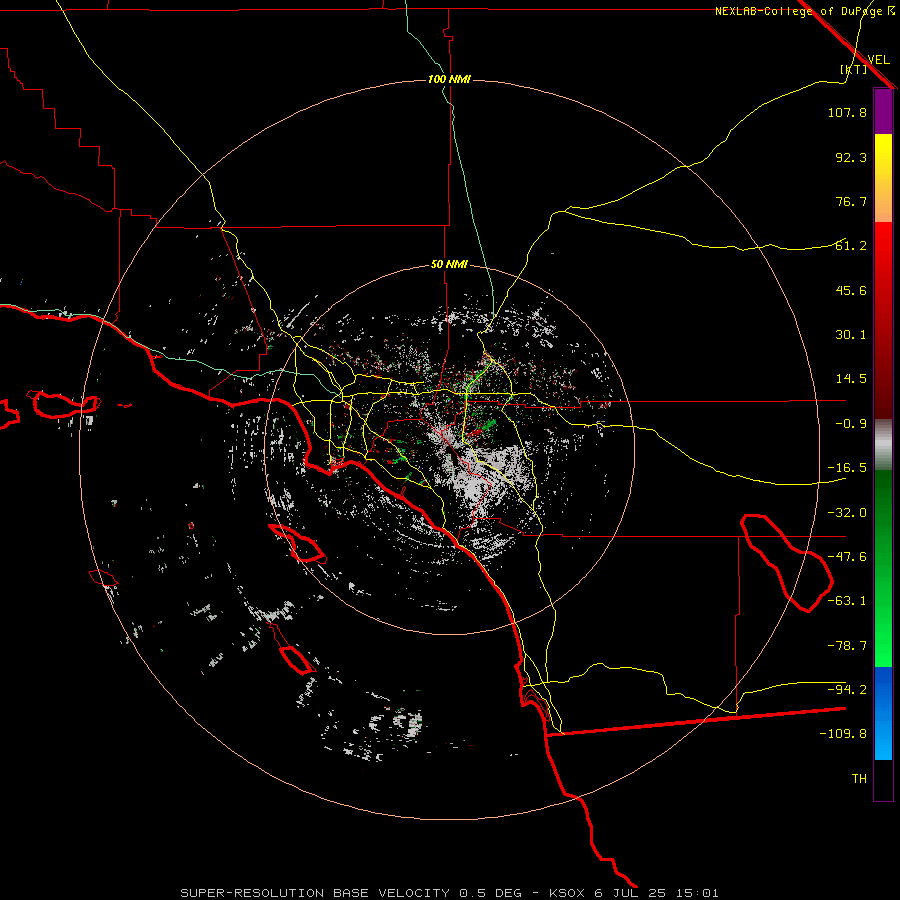Click the [KT] units label
Image resolution: width=900 pixels, height=900 pixels.
tap(853, 69)
